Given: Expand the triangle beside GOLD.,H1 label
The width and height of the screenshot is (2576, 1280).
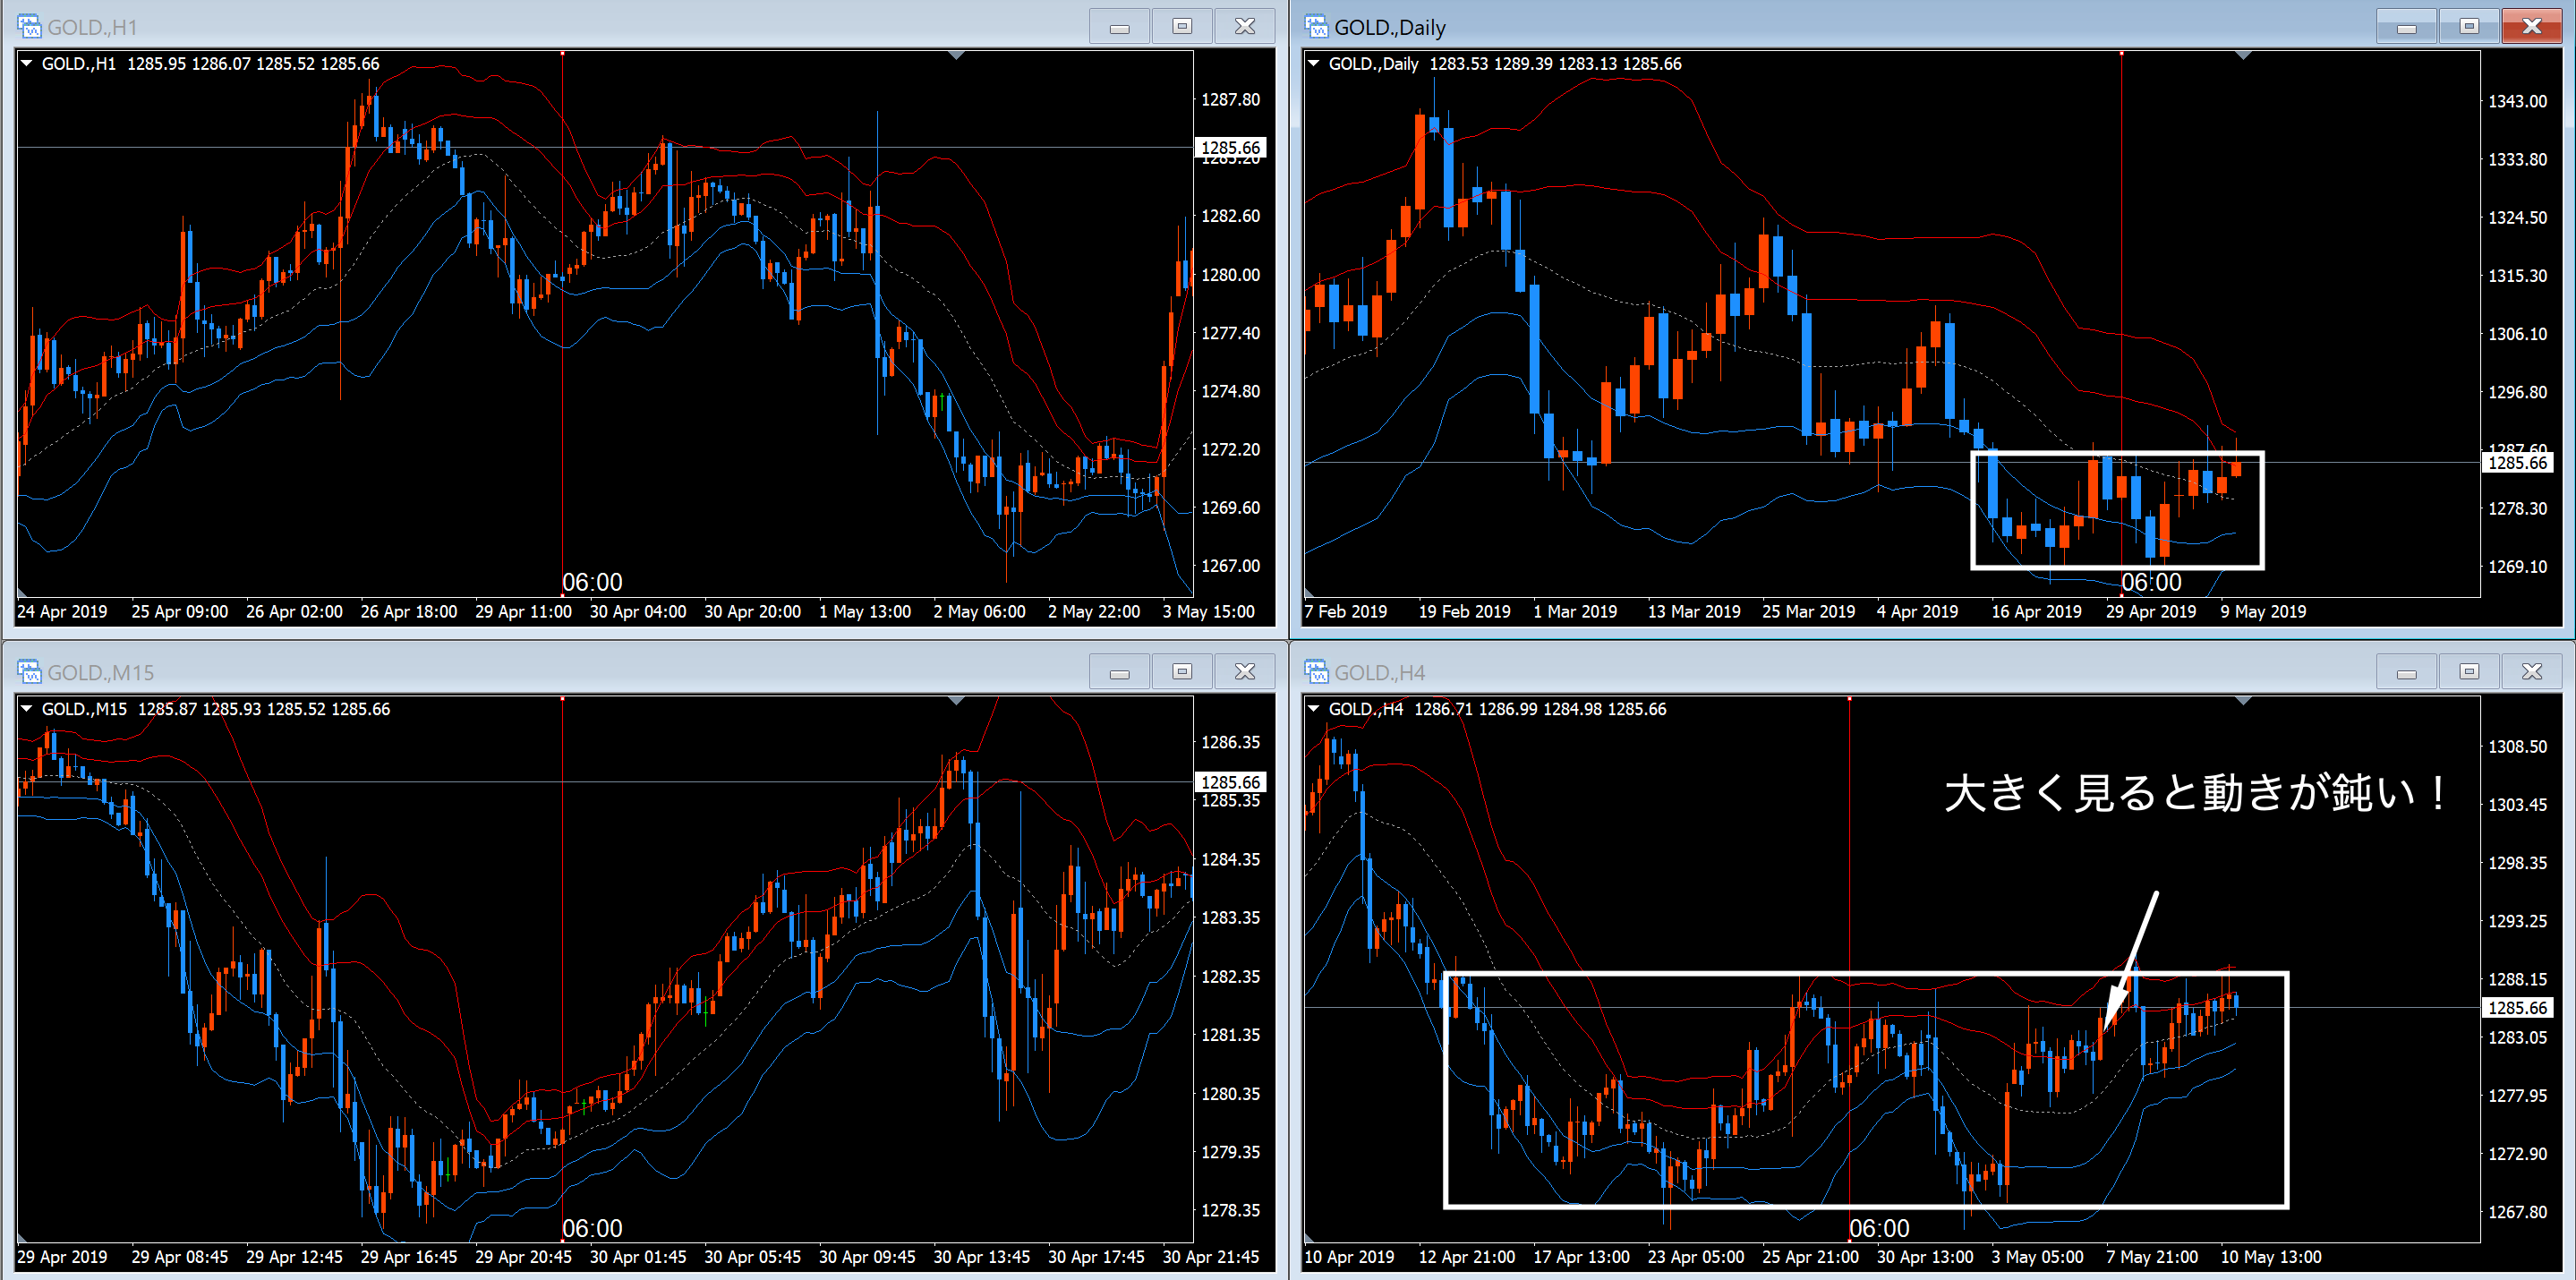Looking at the screenshot, I should pyautogui.click(x=27, y=63).
